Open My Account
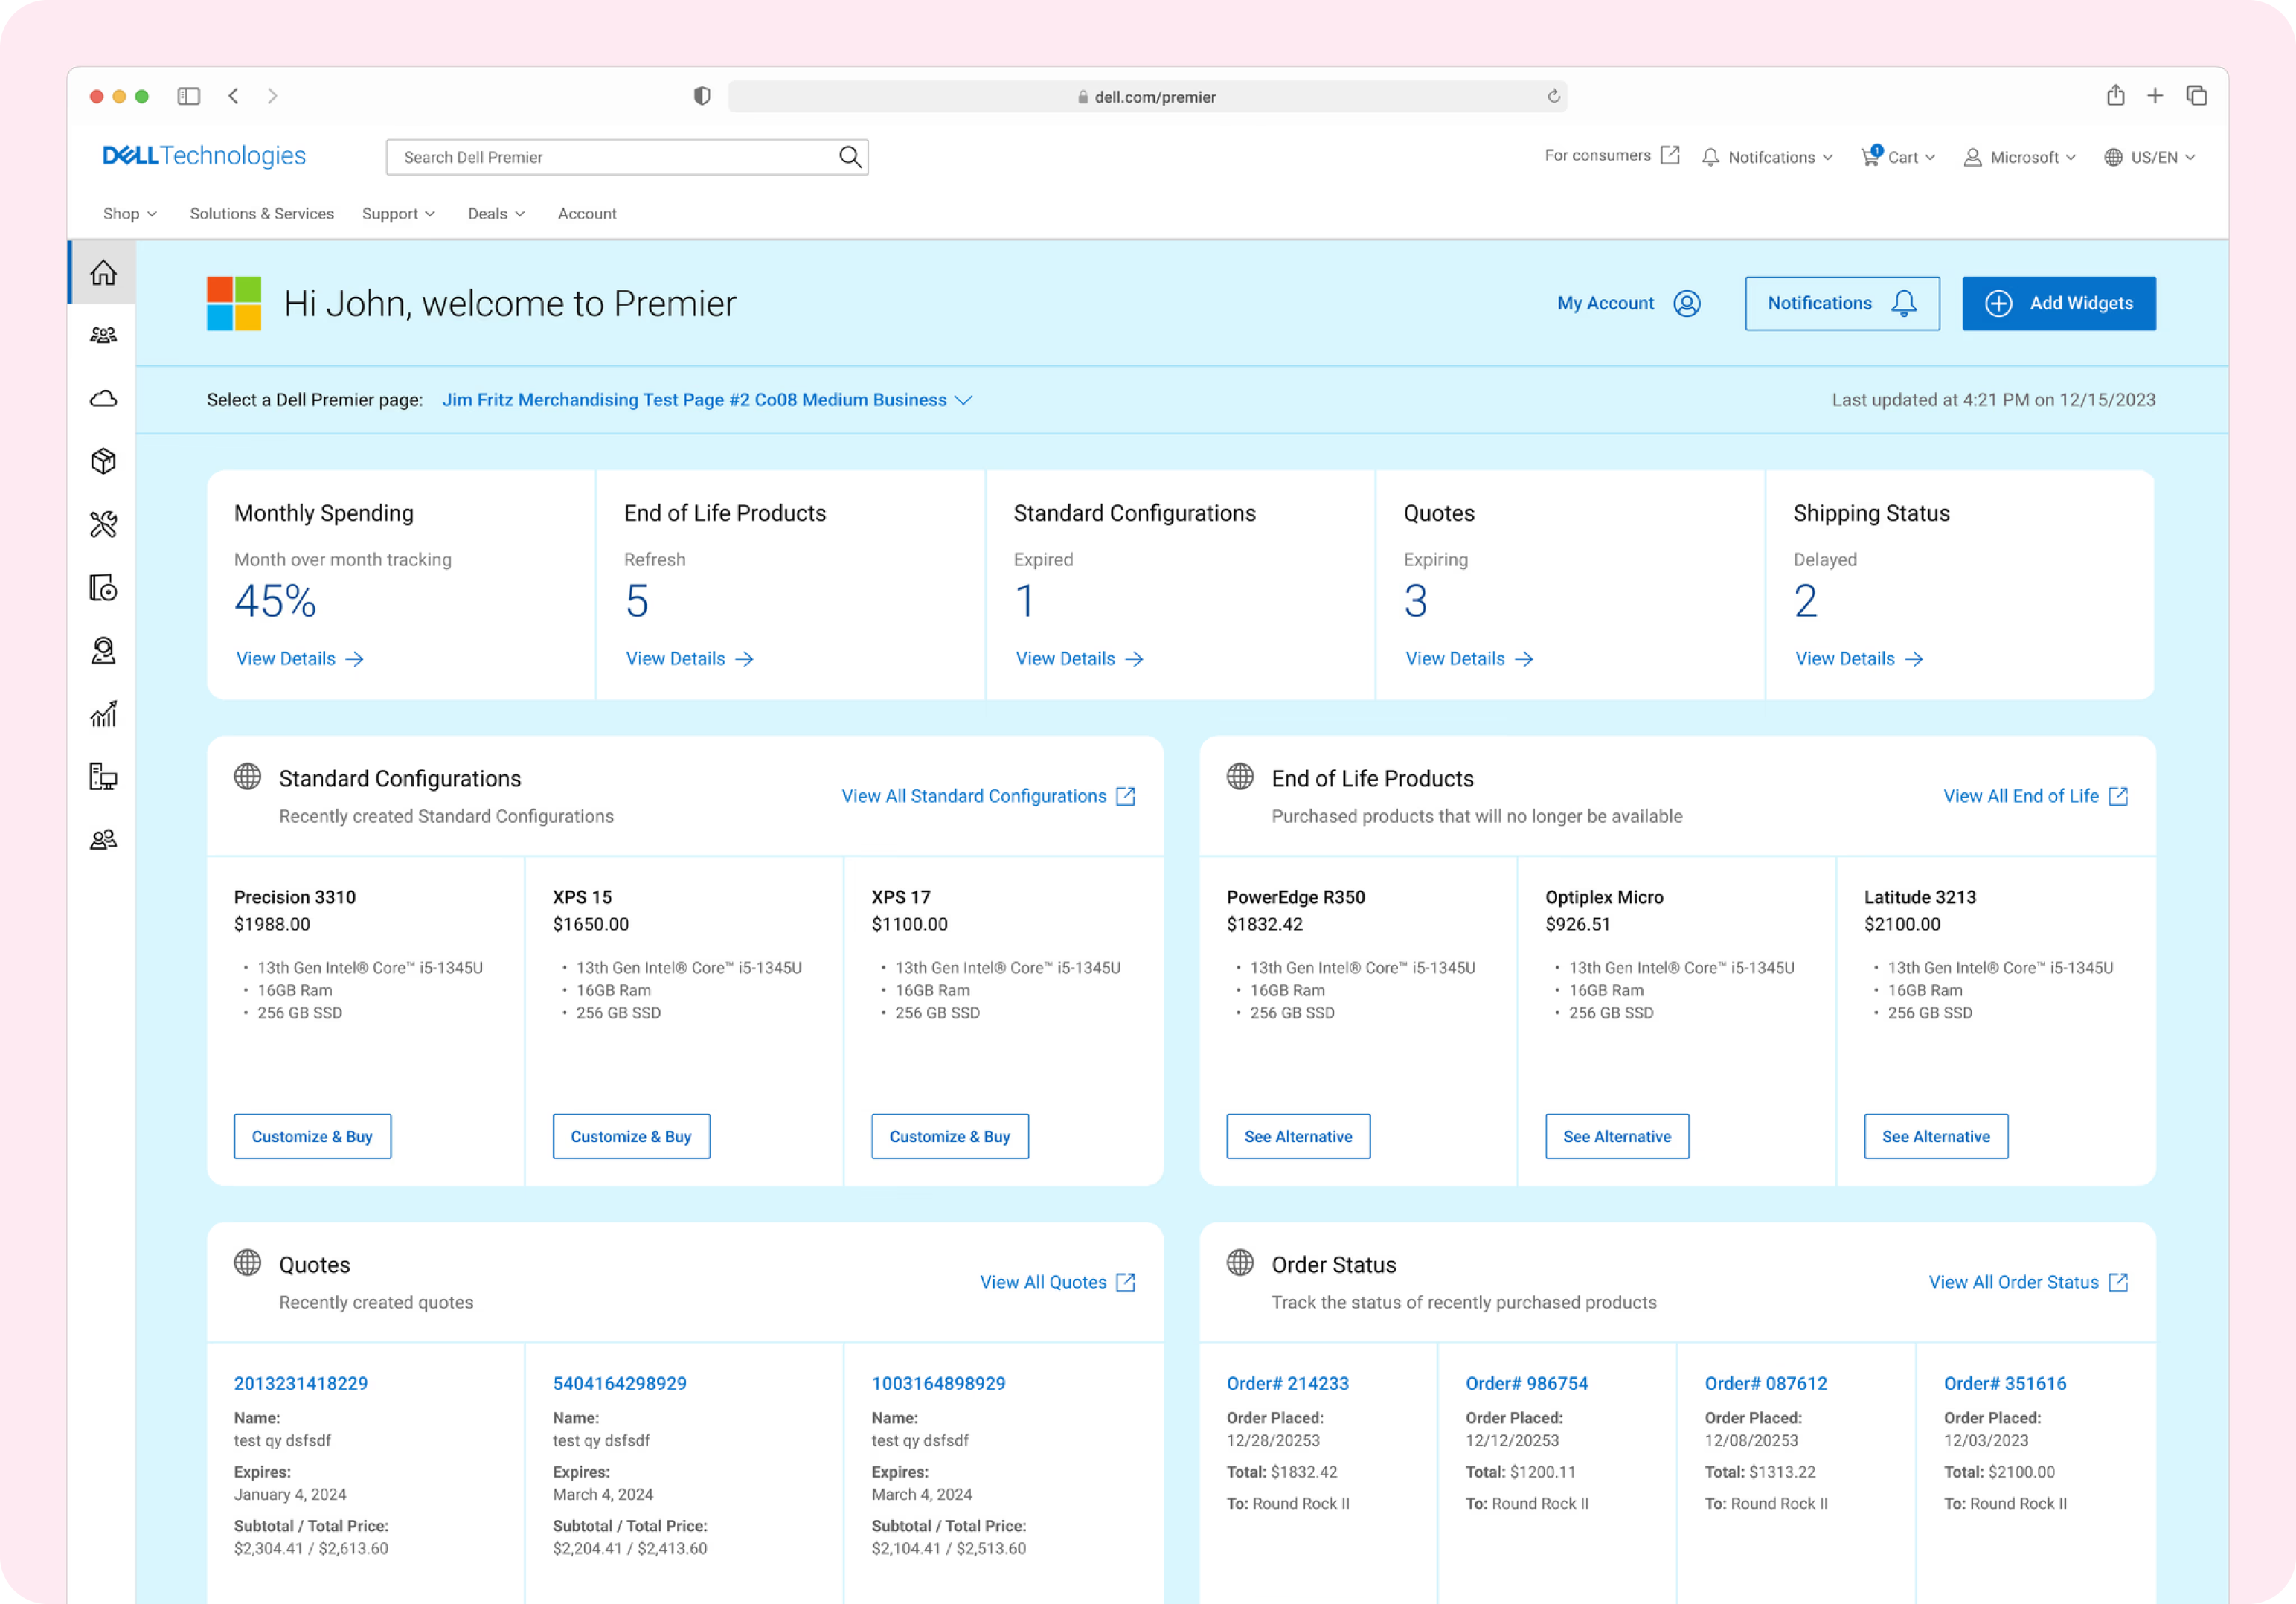 (x=1628, y=303)
